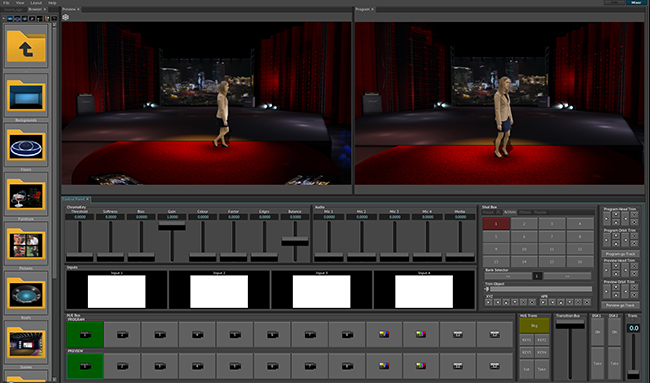
Task: Open the Pictures folder icon
Action: (26, 244)
